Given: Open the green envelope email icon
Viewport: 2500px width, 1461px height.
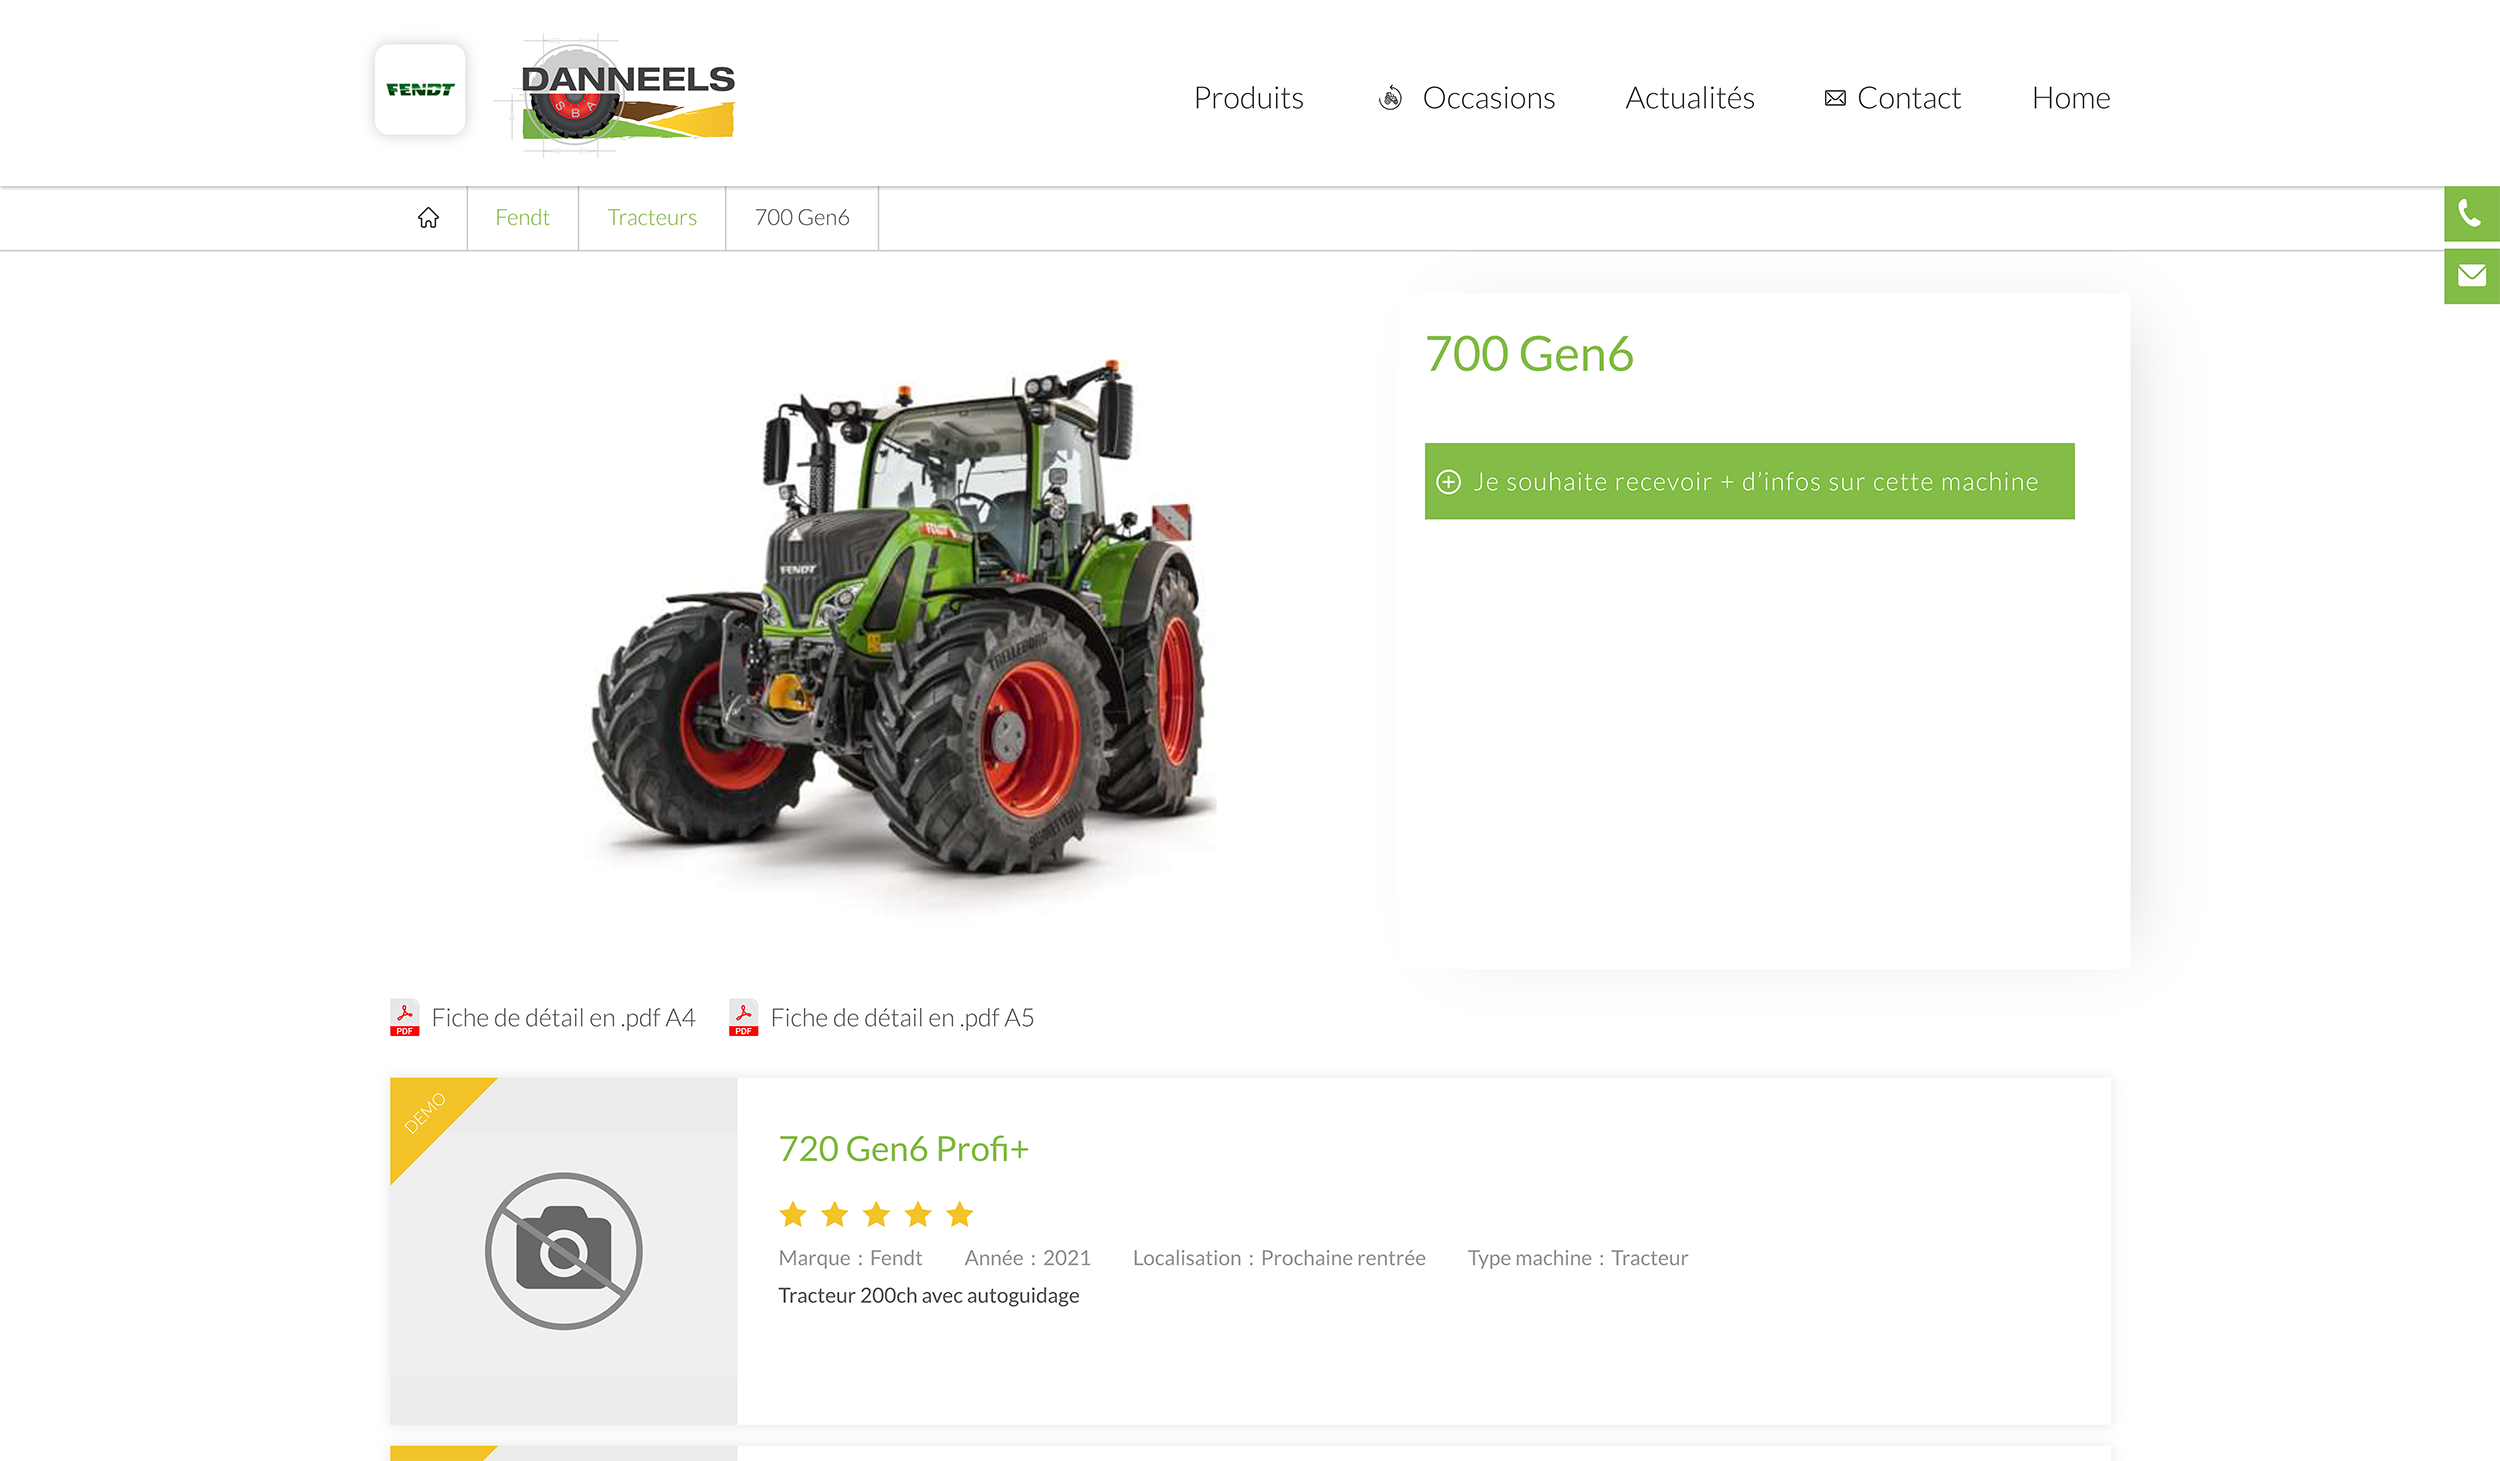Looking at the screenshot, I should pyautogui.click(x=2471, y=275).
